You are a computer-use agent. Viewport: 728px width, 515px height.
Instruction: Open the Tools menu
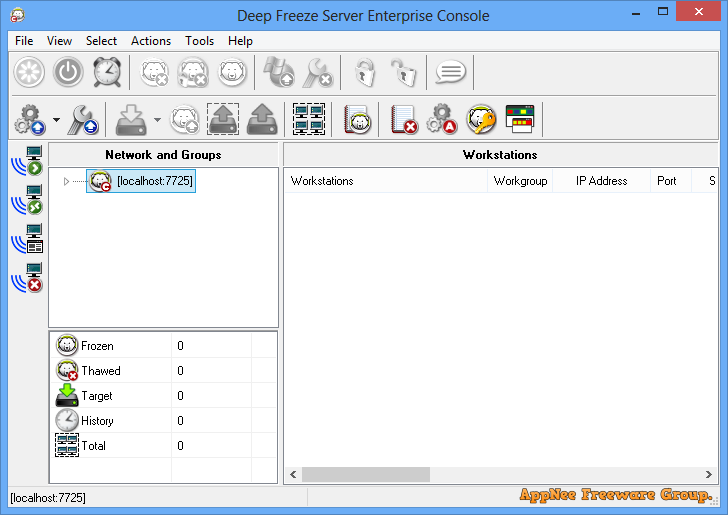pos(200,41)
